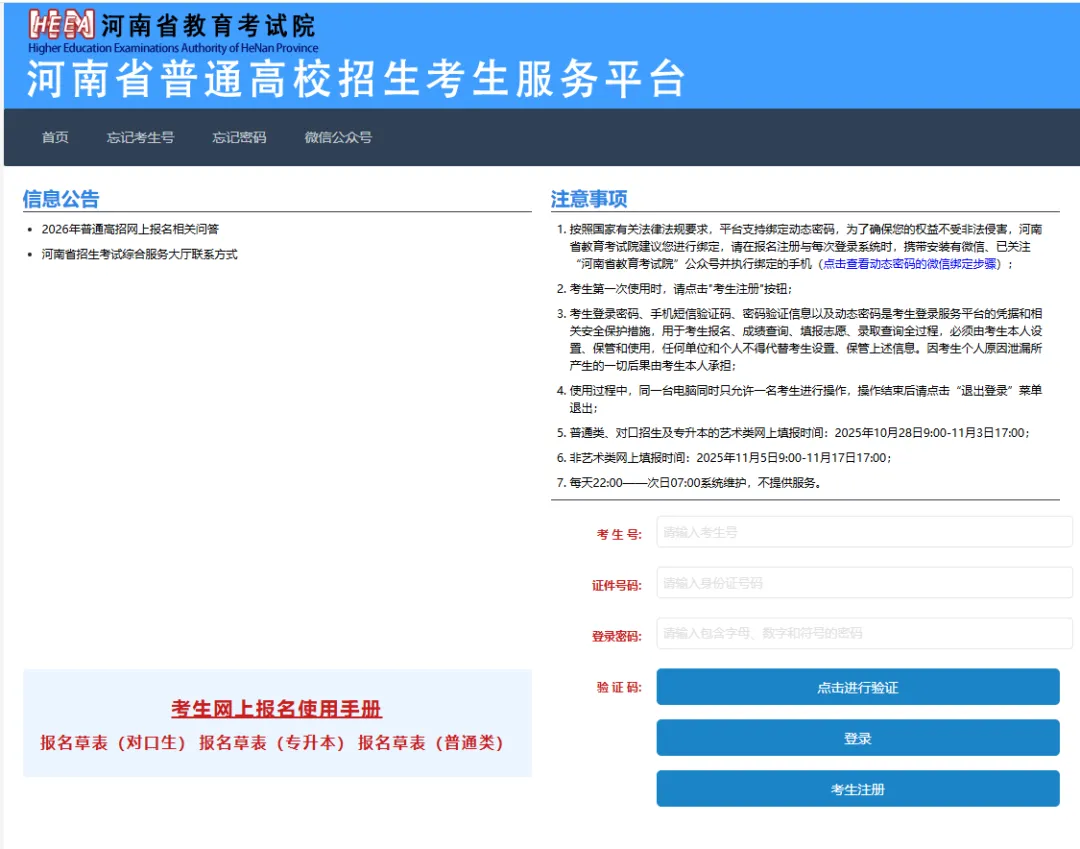
Task: Open the 忘记考生号 navigation item
Action: 141,137
